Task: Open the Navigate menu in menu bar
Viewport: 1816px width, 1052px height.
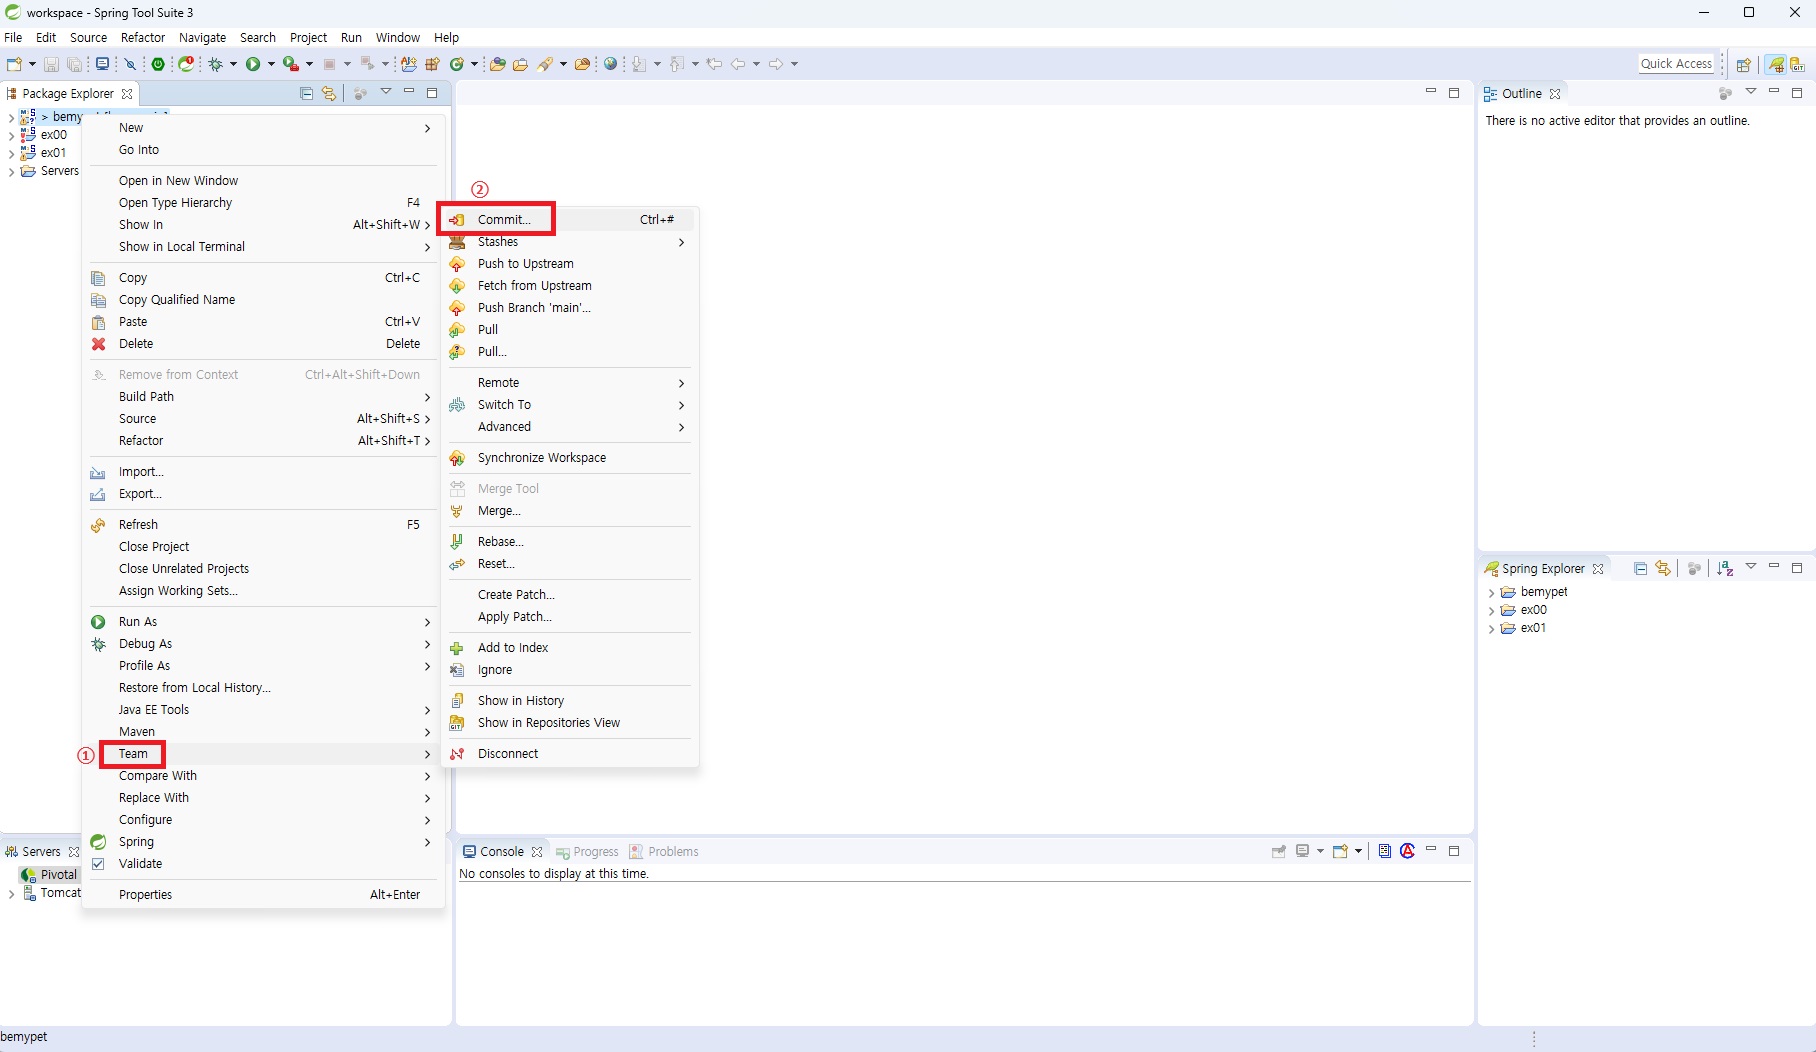Action: click(x=203, y=38)
